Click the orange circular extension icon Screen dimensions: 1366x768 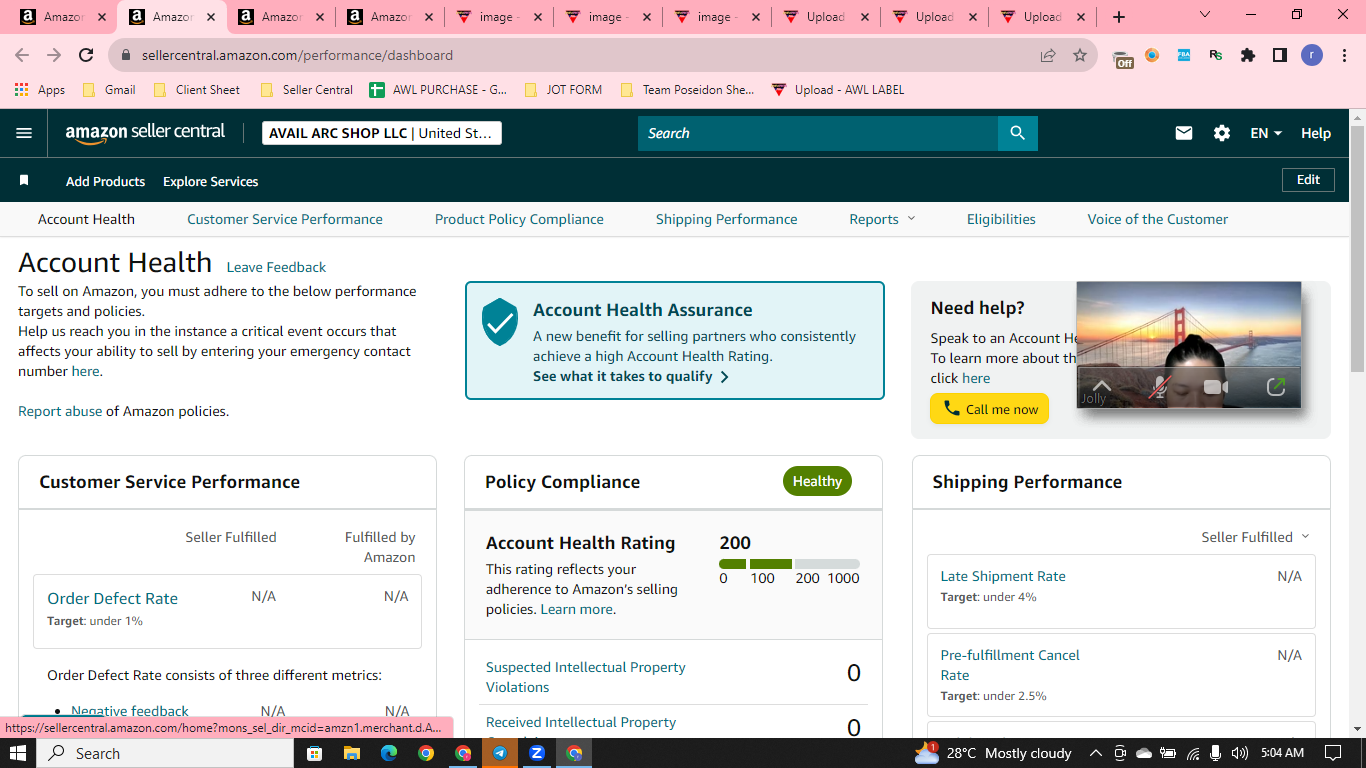1152,55
